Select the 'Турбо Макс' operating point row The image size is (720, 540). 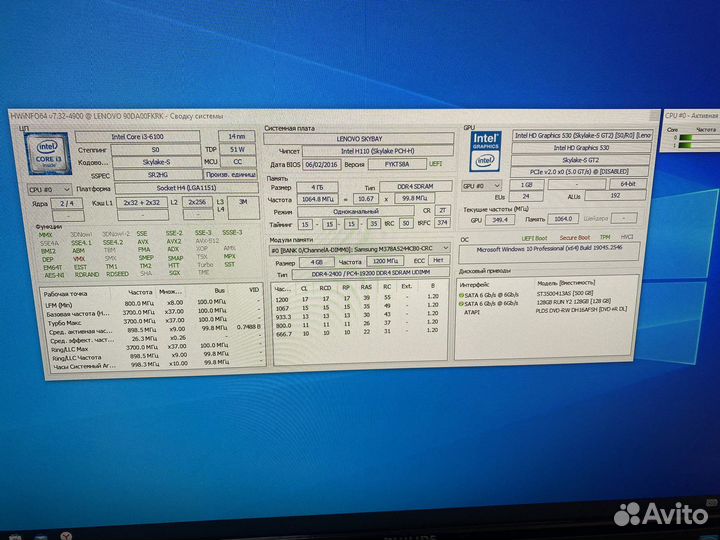[x=152, y=322]
